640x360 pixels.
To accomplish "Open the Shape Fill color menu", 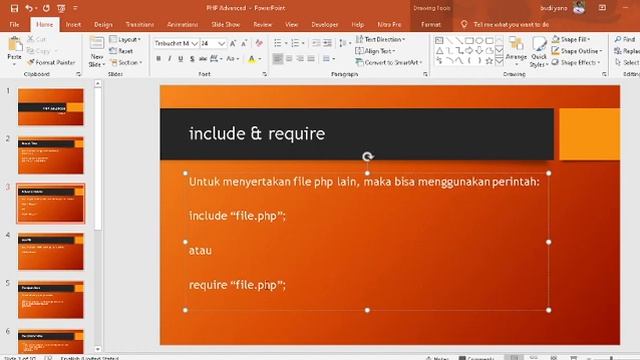I will (x=571, y=40).
